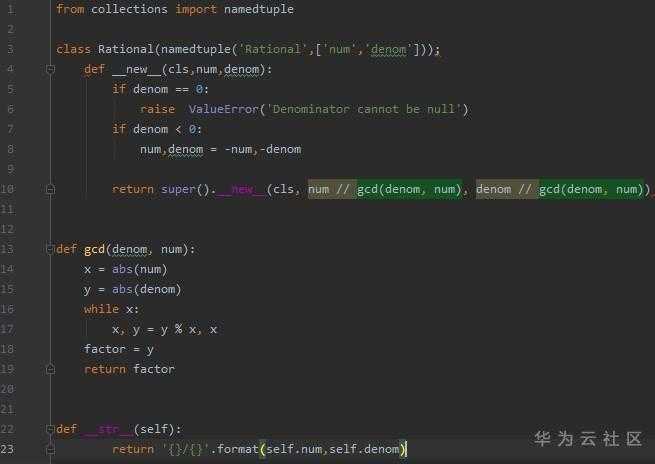Click the '{}/{}' format string
This screenshot has height=464, width=655.
click(185, 449)
